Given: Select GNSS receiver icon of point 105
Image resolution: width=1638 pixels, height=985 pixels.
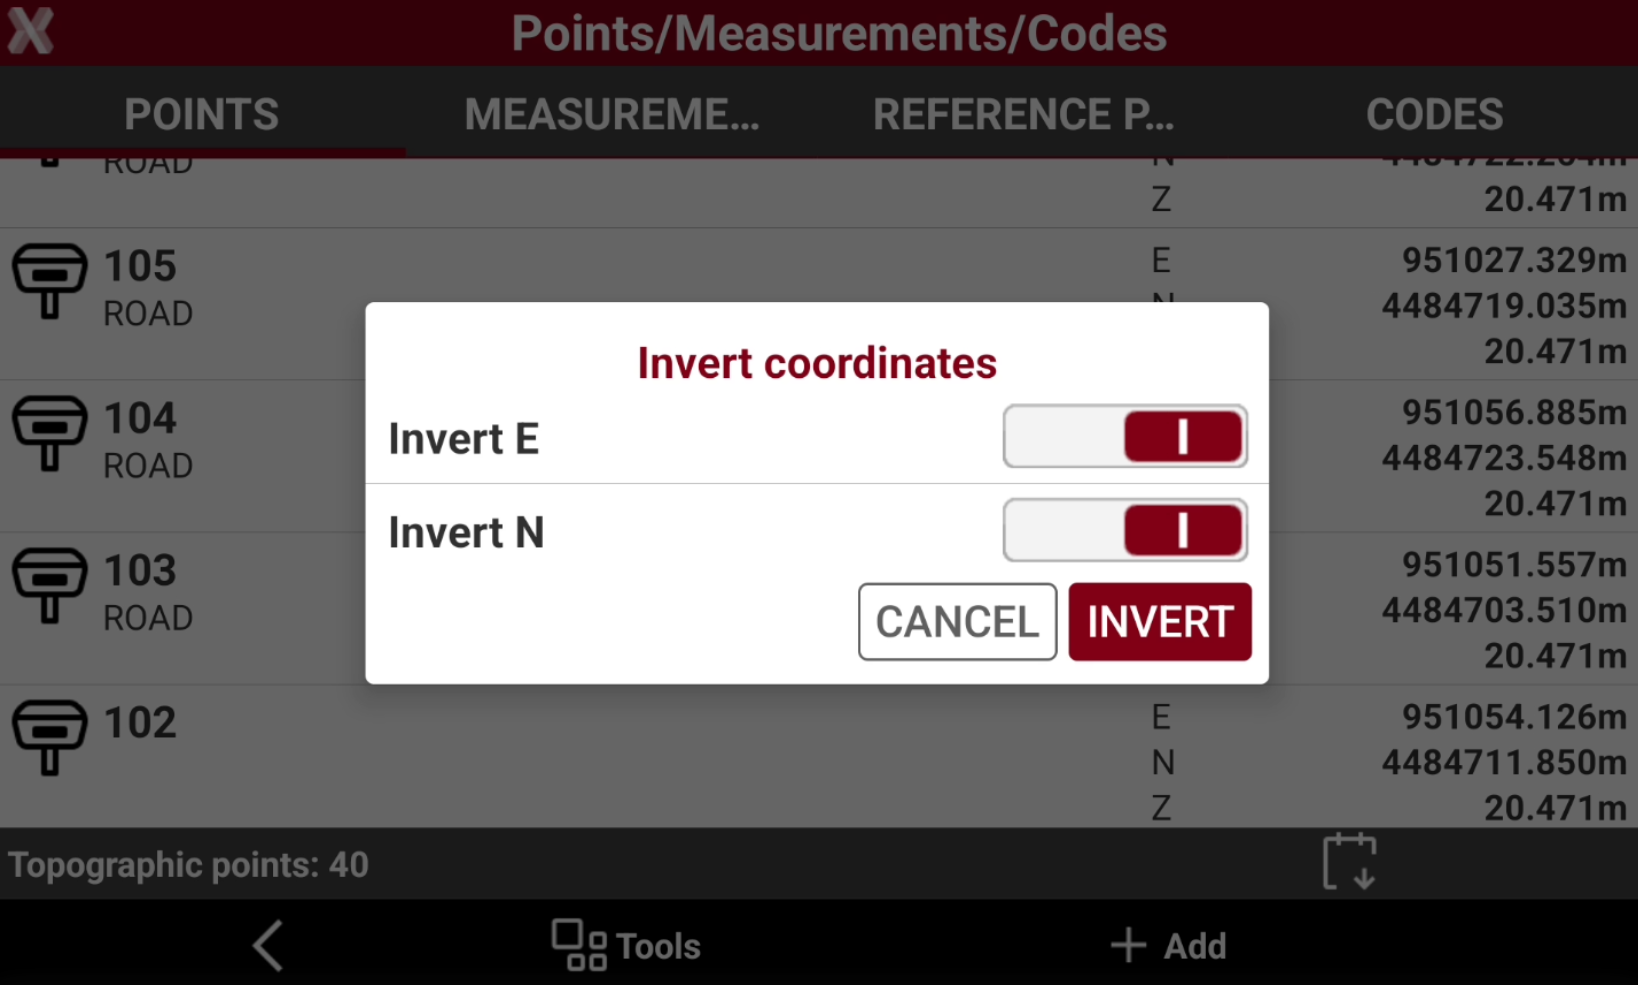Looking at the screenshot, I should (x=49, y=282).
